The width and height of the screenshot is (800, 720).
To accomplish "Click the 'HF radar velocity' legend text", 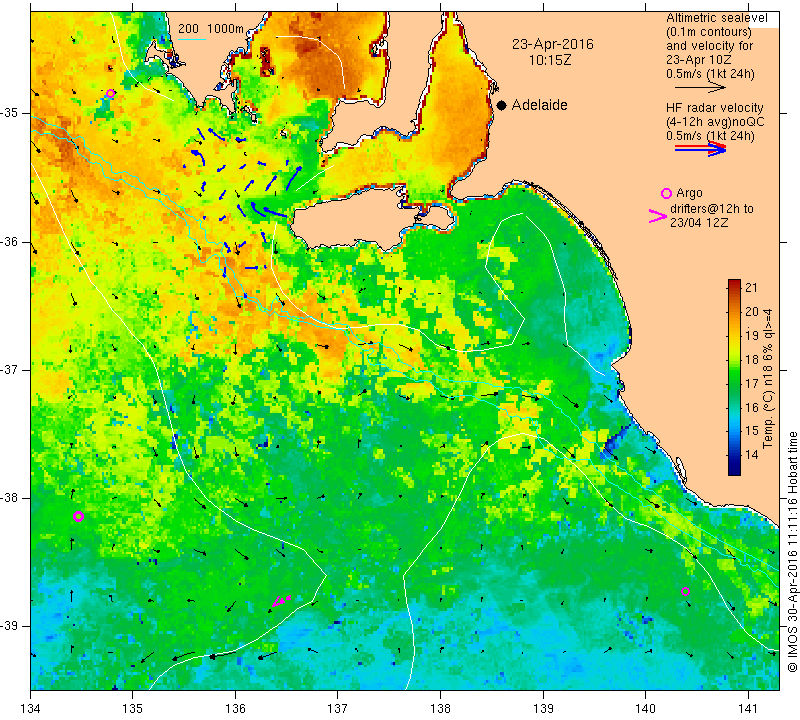I will click(714, 108).
